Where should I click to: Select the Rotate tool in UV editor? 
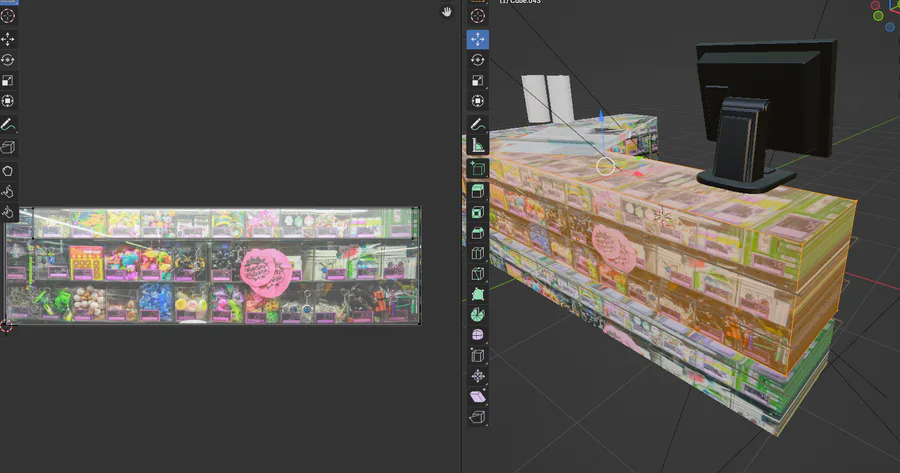[7, 60]
